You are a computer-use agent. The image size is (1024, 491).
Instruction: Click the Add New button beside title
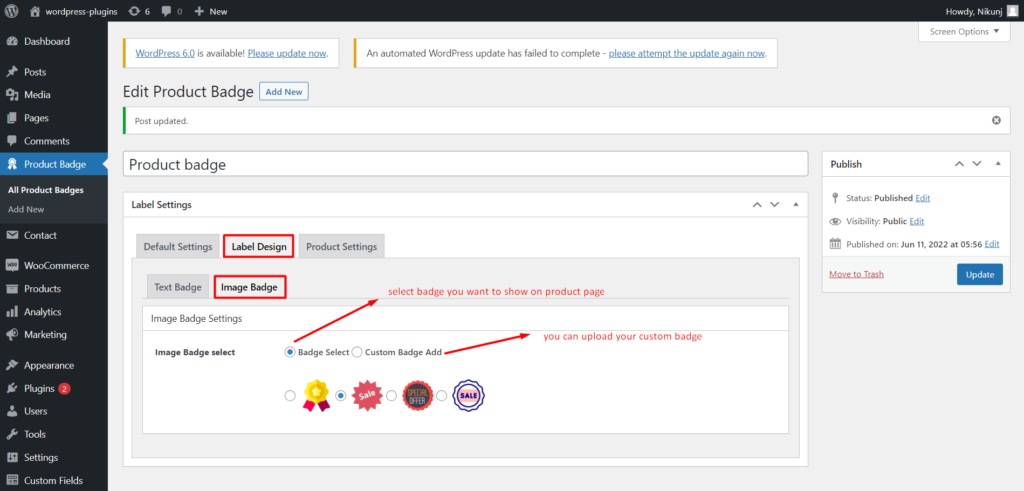tap(283, 92)
